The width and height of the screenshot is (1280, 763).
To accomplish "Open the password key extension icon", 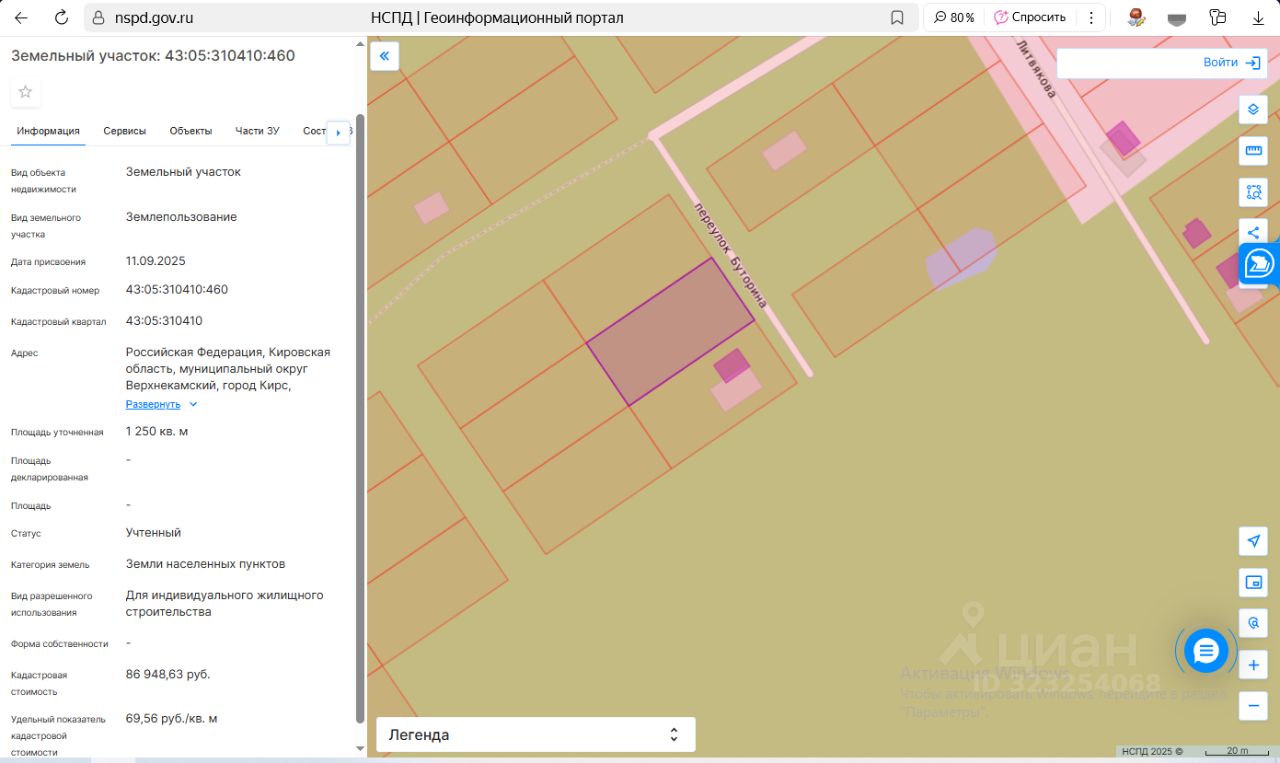I will click(x=1217, y=17).
